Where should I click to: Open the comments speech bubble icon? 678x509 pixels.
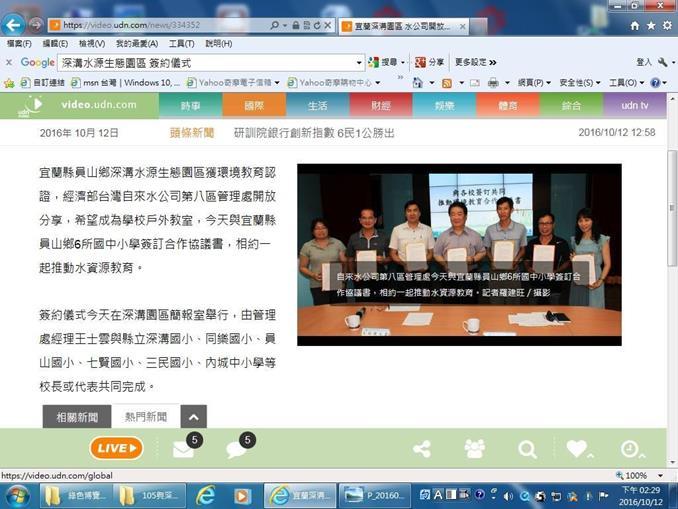(237, 450)
